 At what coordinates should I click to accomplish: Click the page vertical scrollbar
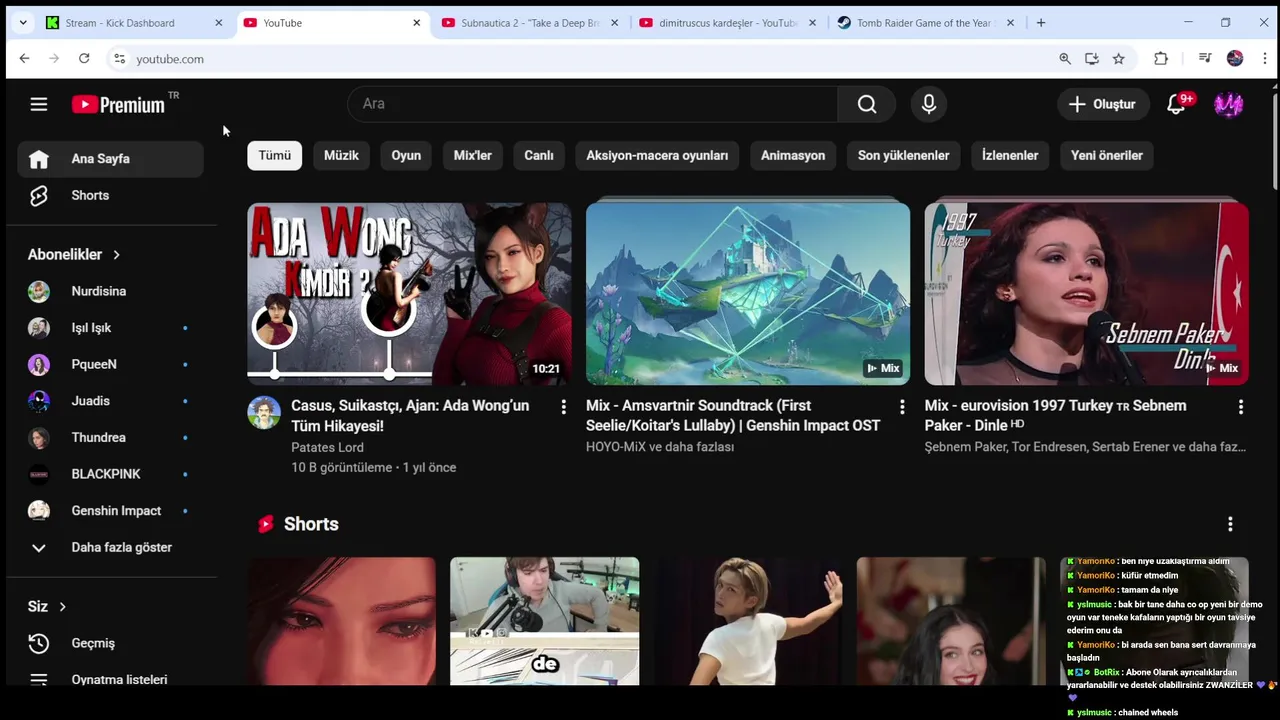(x=1275, y=140)
